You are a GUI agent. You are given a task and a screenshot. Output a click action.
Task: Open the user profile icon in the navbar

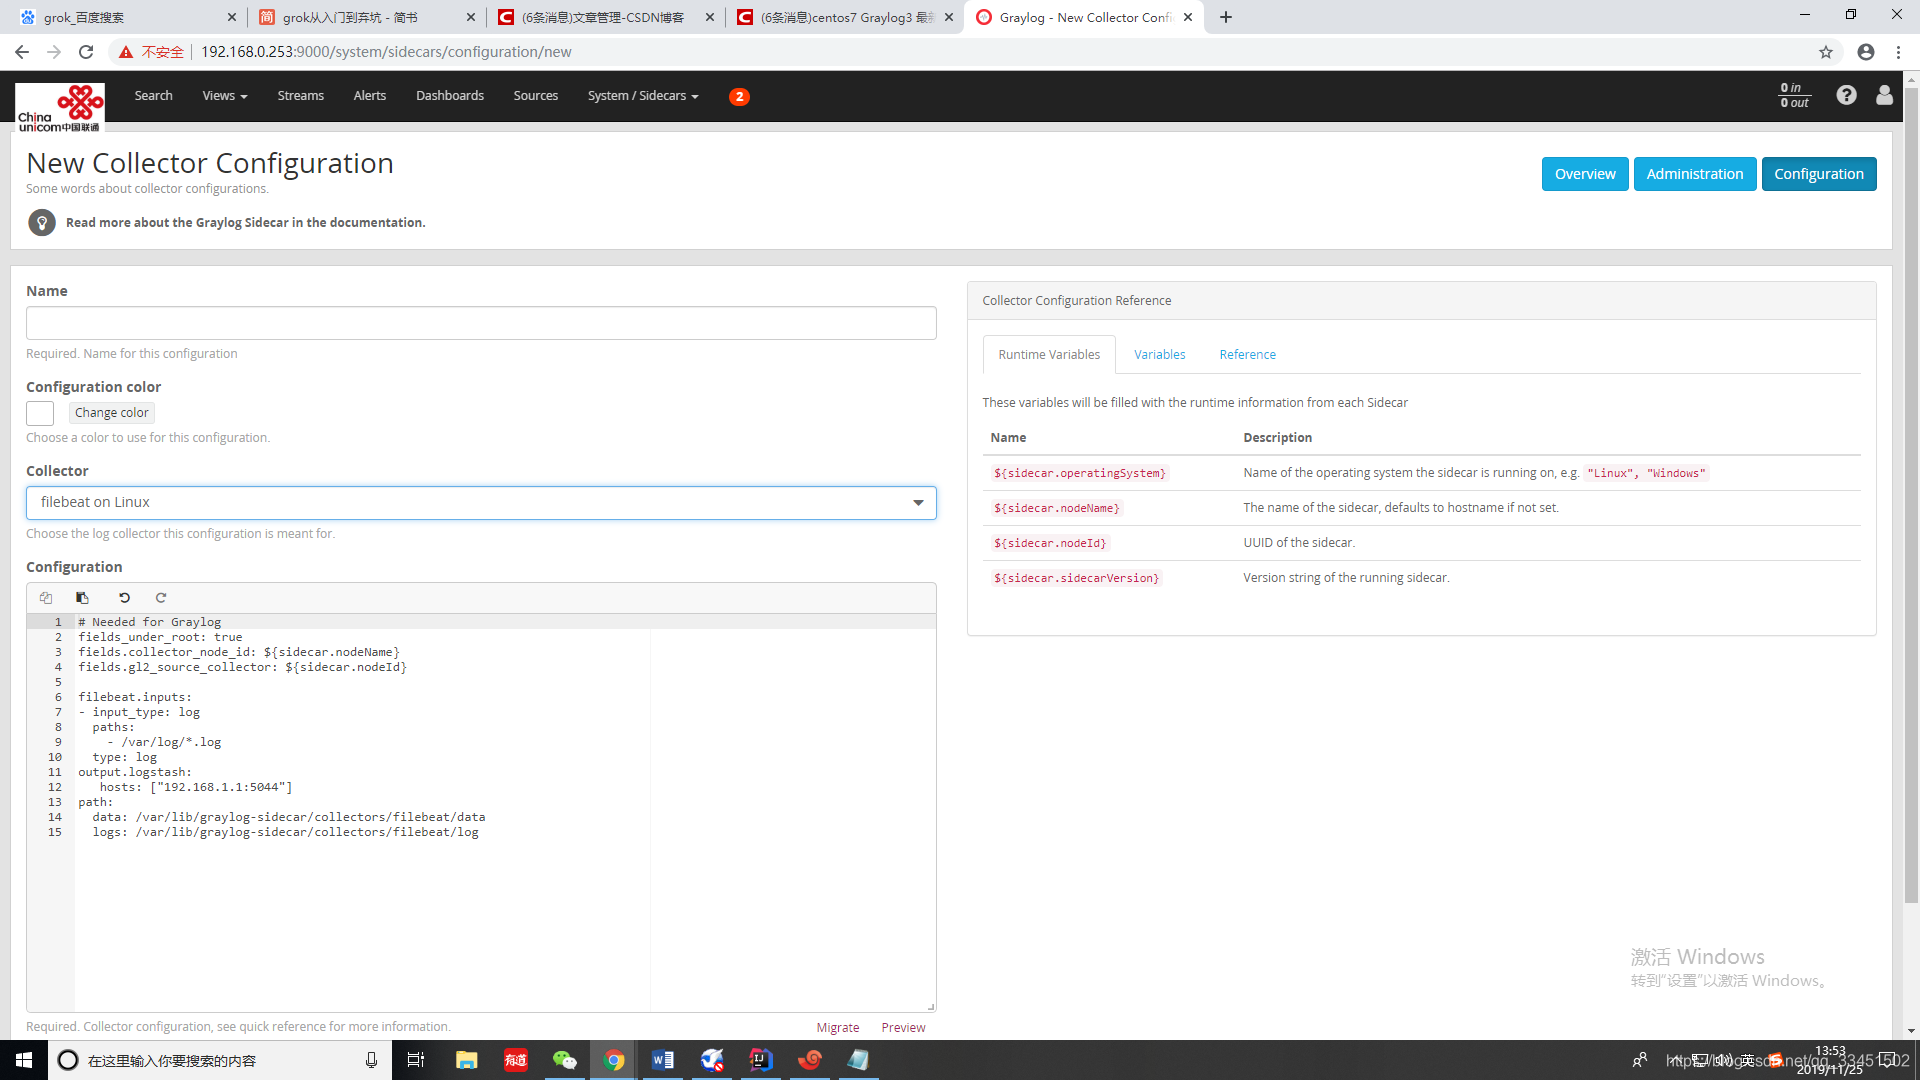(1884, 95)
